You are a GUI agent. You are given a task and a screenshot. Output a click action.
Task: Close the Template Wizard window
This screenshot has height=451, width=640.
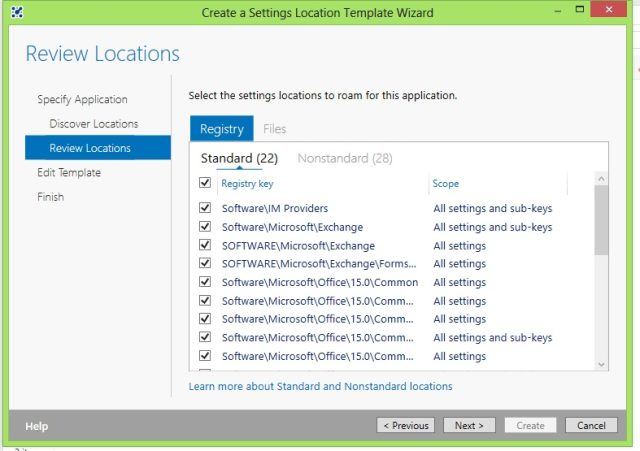tap(609, 9)
